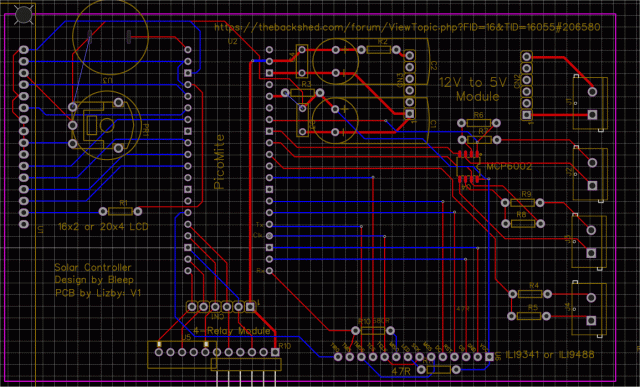Select the 47R resistor at bottom
The width and height of the screenshot is (640, 387).
(x=439, y=369)
